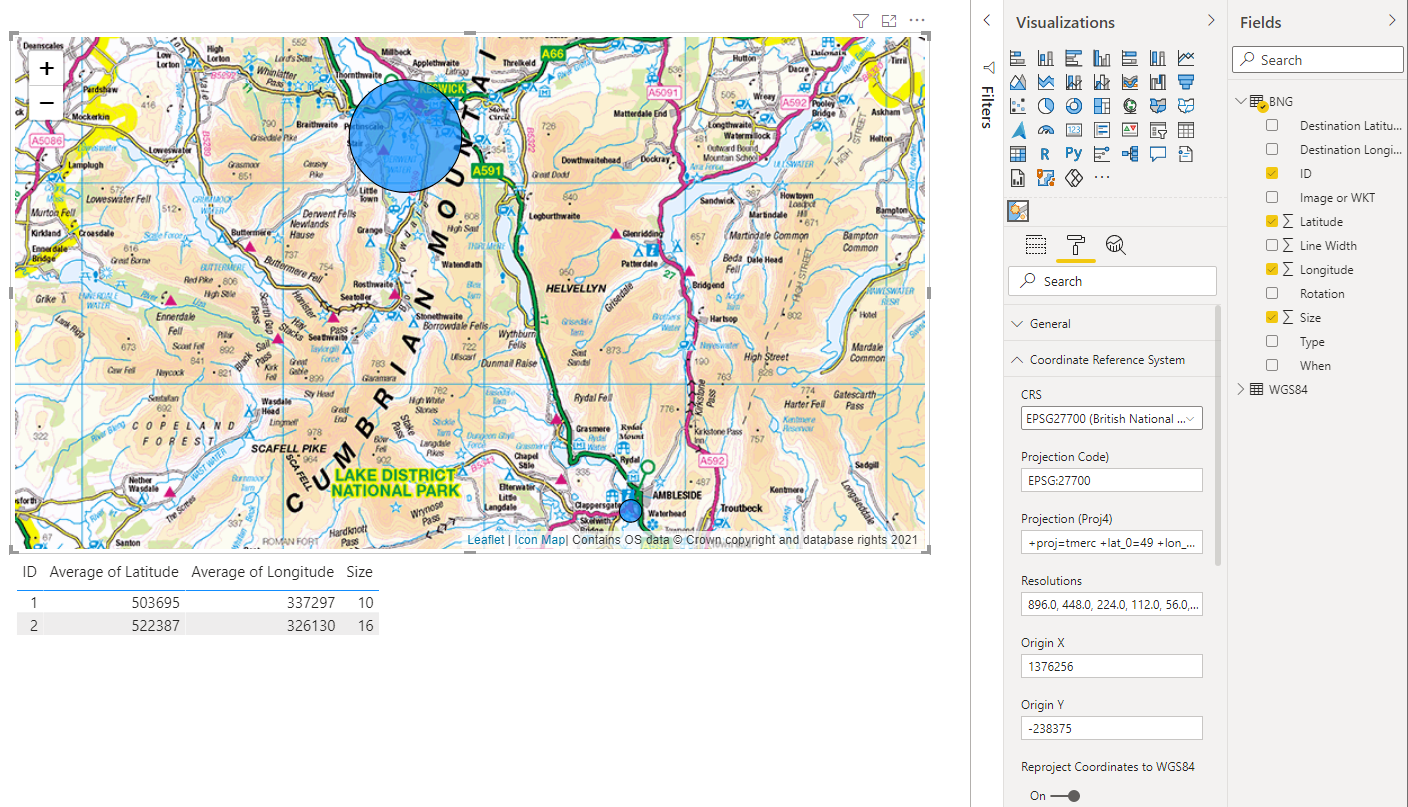
Task: Click the format pane scrollbar
Action: 1218,435
